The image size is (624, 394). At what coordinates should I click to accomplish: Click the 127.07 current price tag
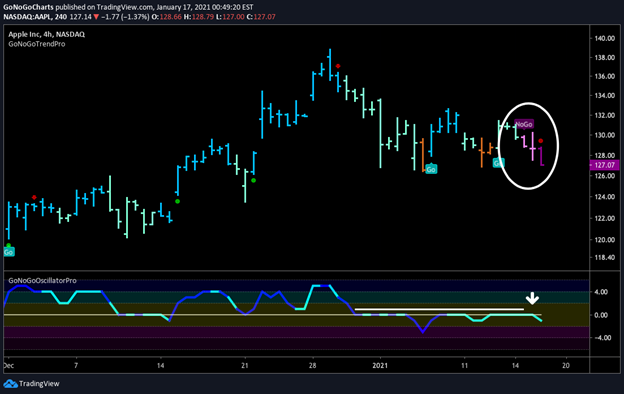coord(604,165)
